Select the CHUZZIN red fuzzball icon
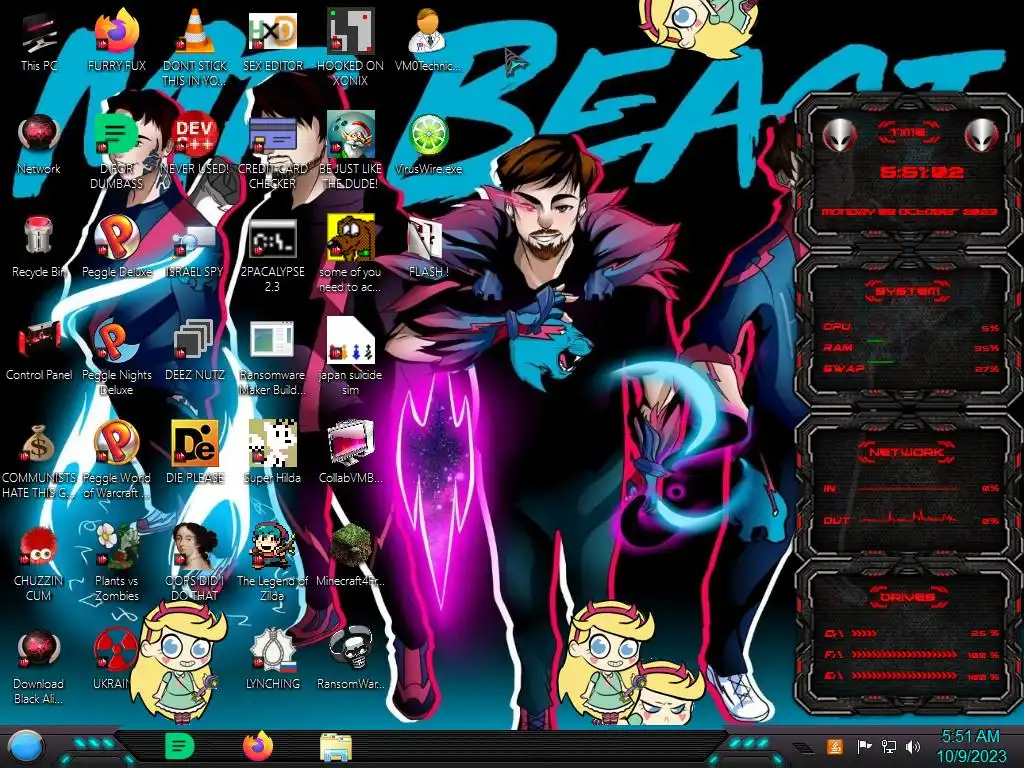 38,547
